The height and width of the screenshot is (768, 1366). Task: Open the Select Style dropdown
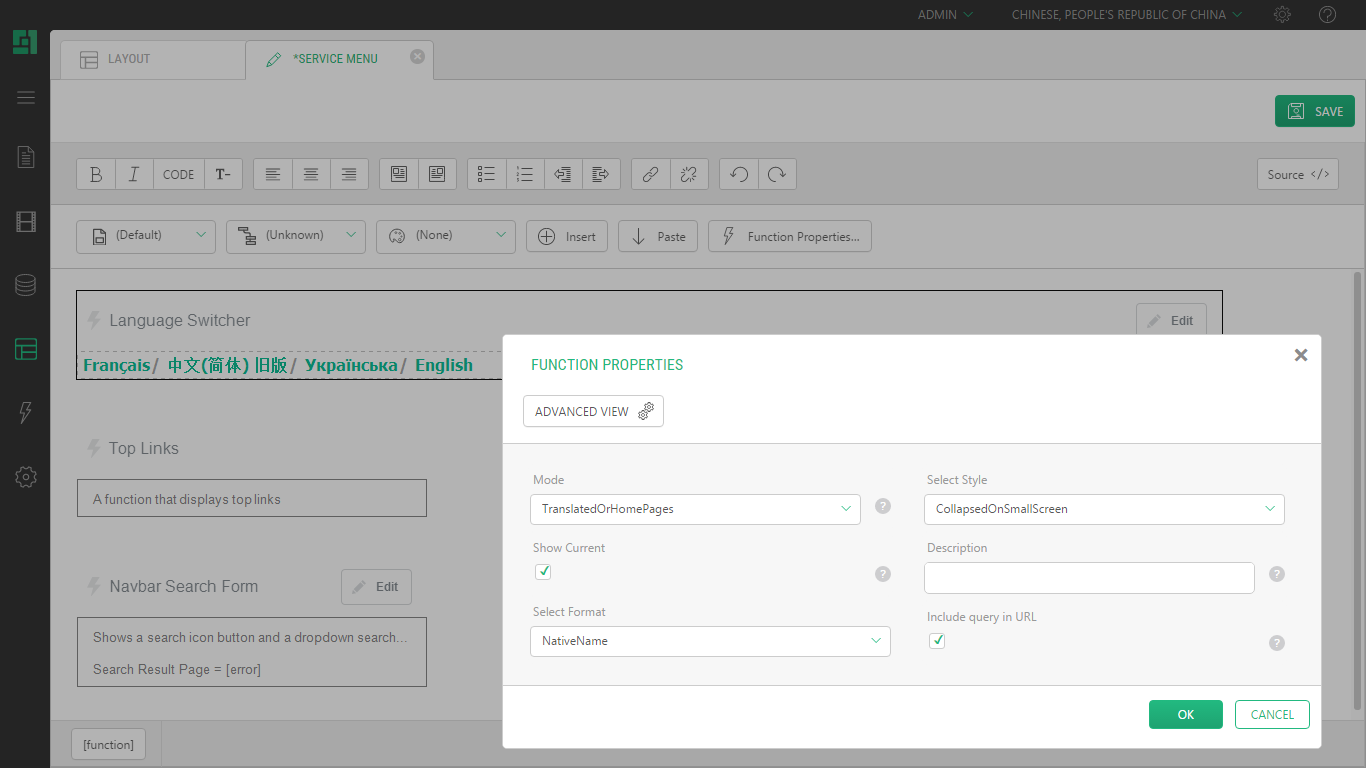pos(1104,509)
